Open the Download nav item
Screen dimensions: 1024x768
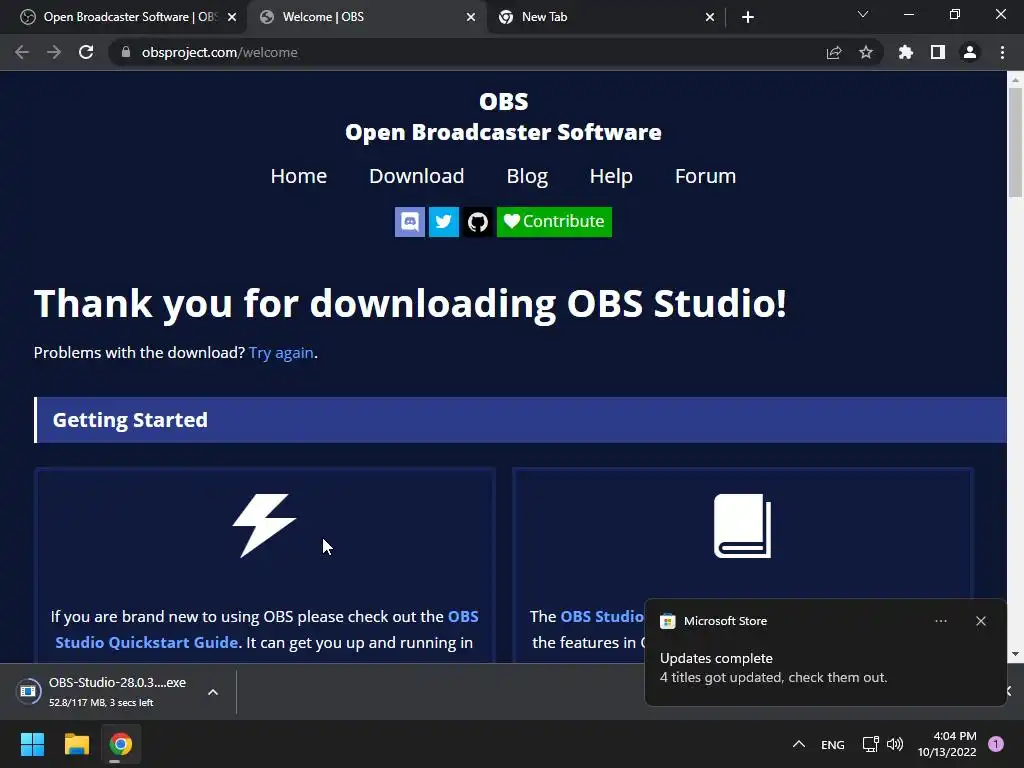pyautogui.click(x=417, y=176)
